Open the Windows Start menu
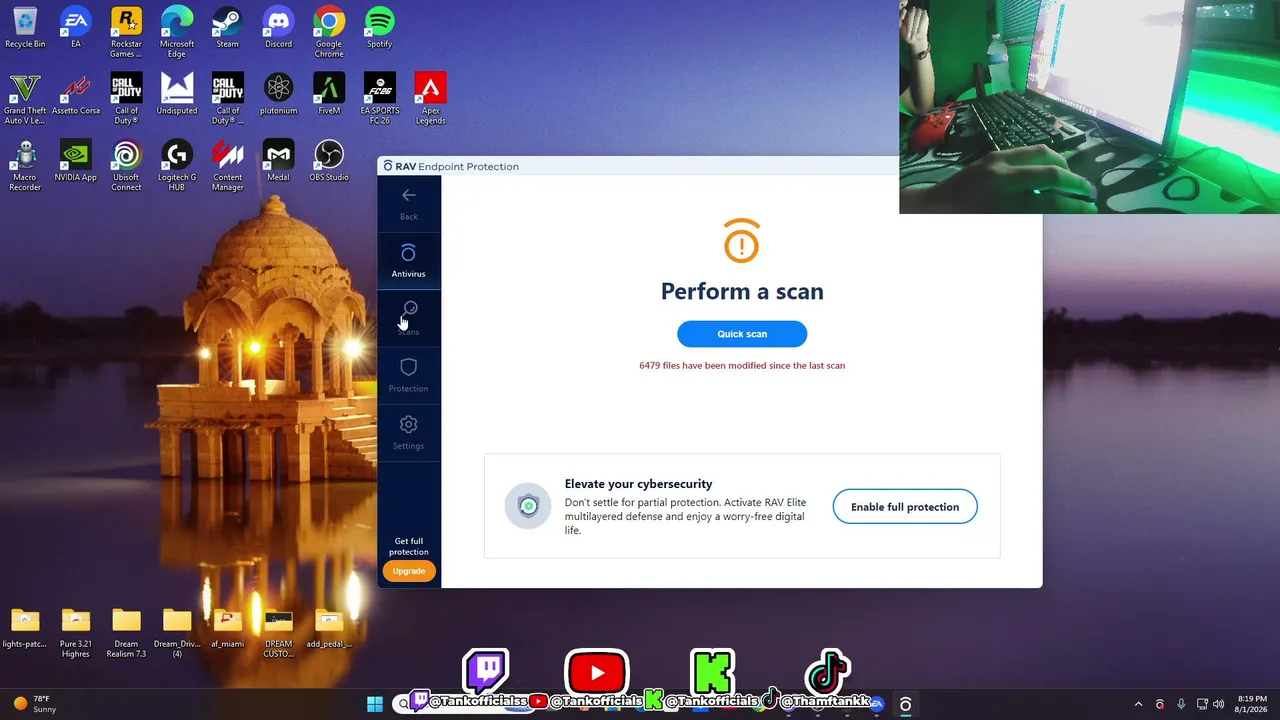The height and width of the screenshot is (720, 1280). tap(375, 704)
